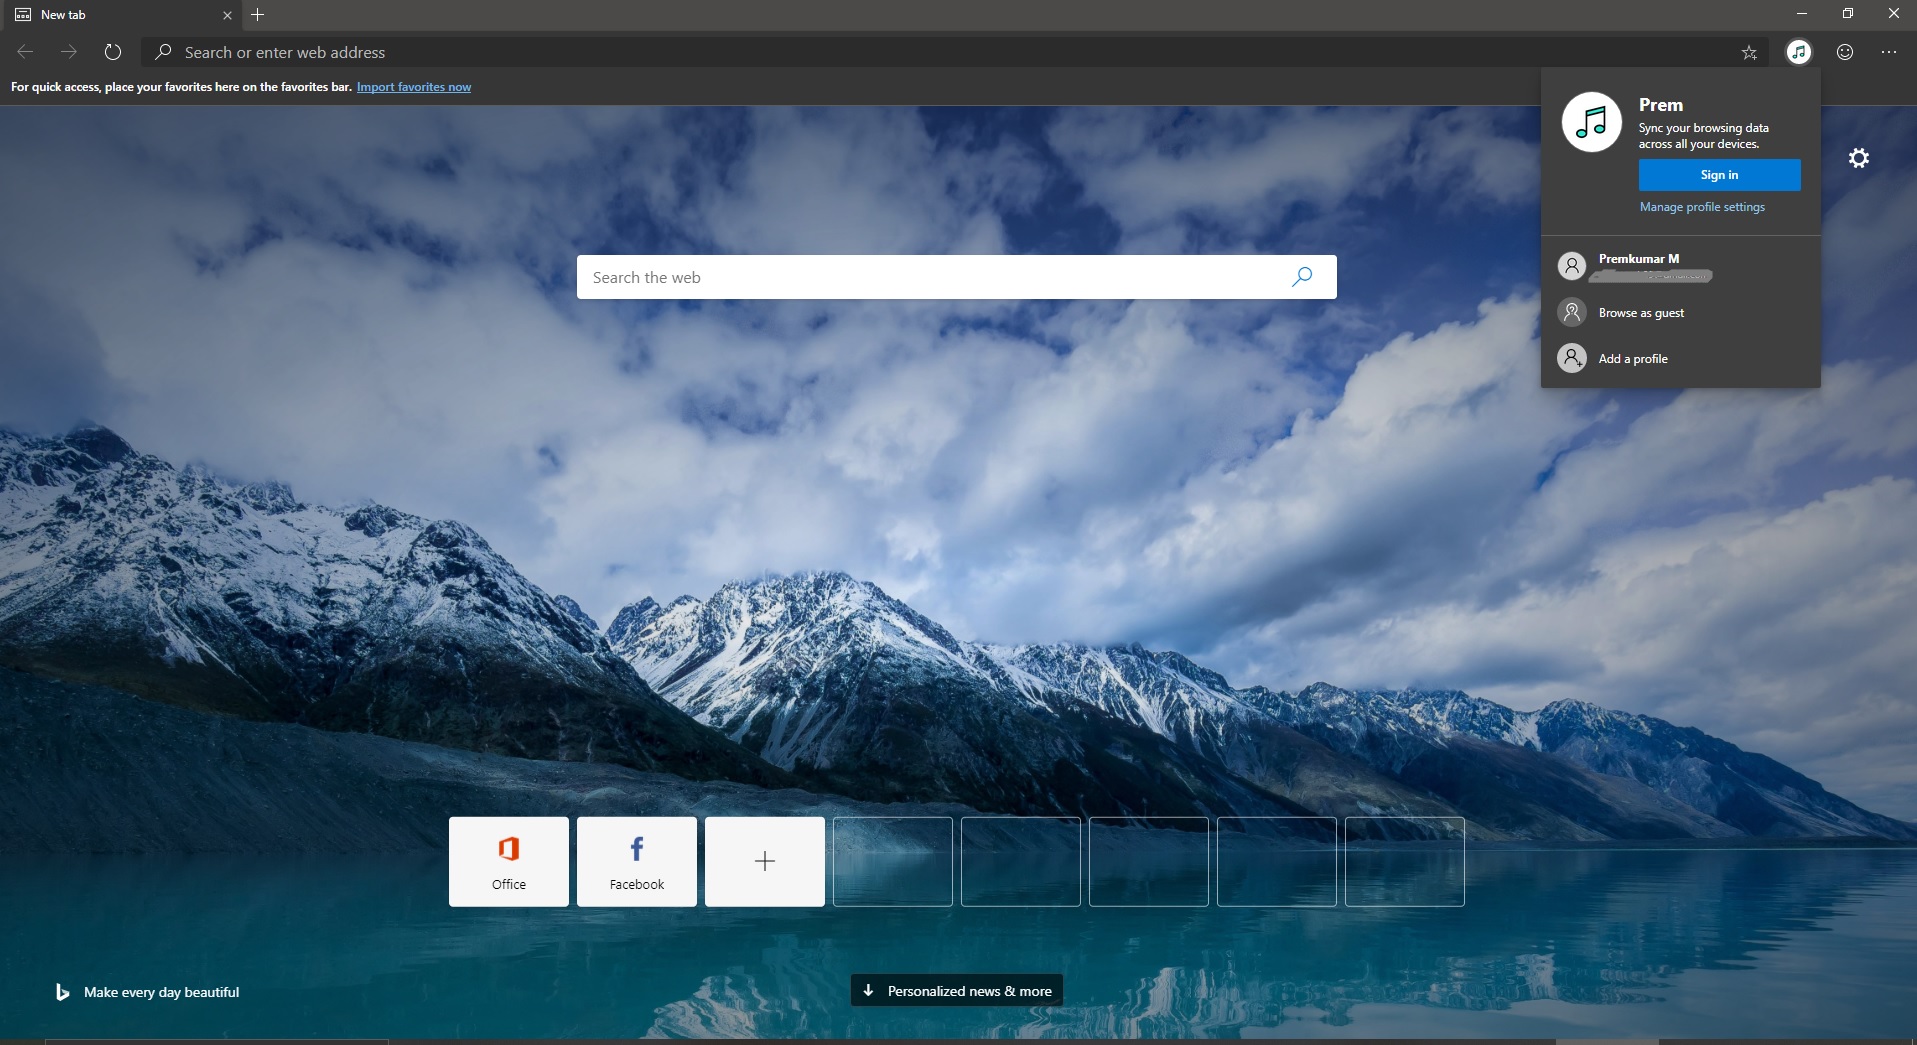Viewport: 1917px width, 1045px height.
Task: Choose Add a profile option
Action: (1632, 359)
